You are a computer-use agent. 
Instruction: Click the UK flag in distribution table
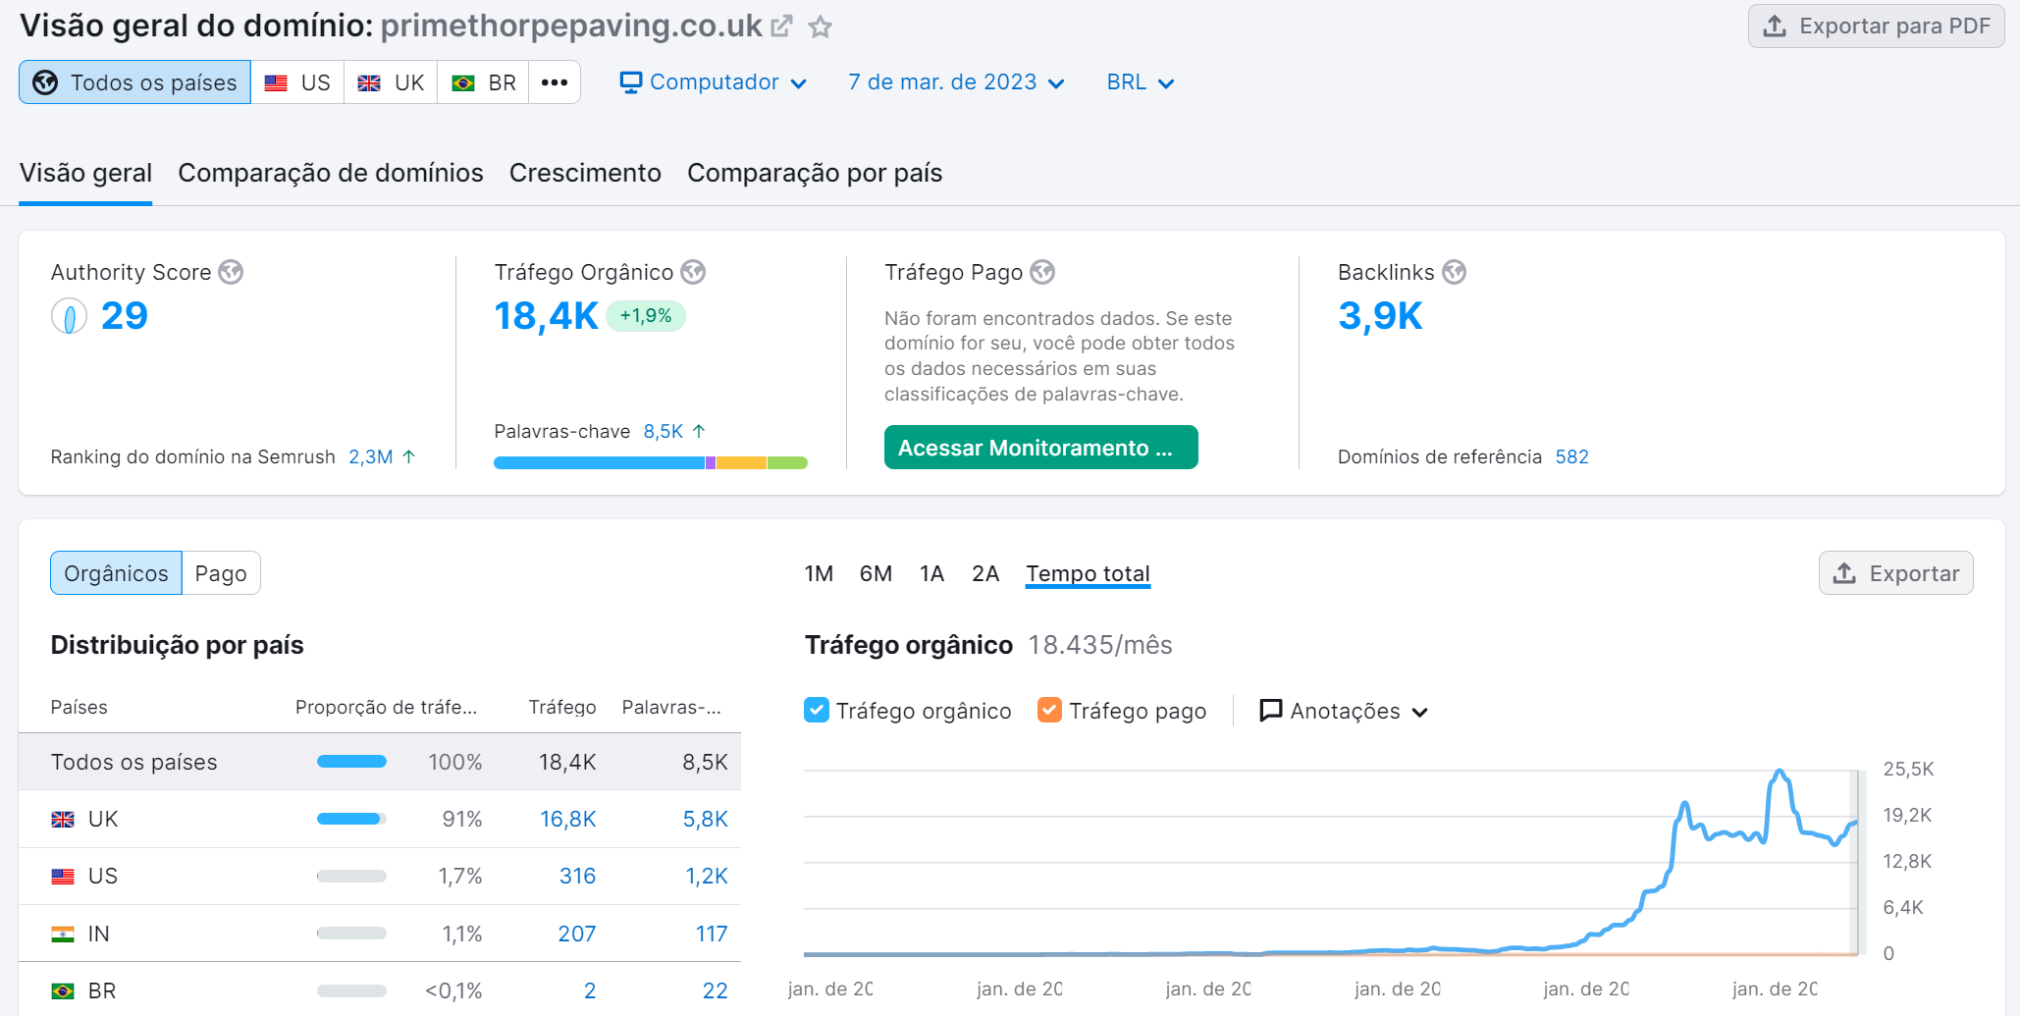pos(63,819)
